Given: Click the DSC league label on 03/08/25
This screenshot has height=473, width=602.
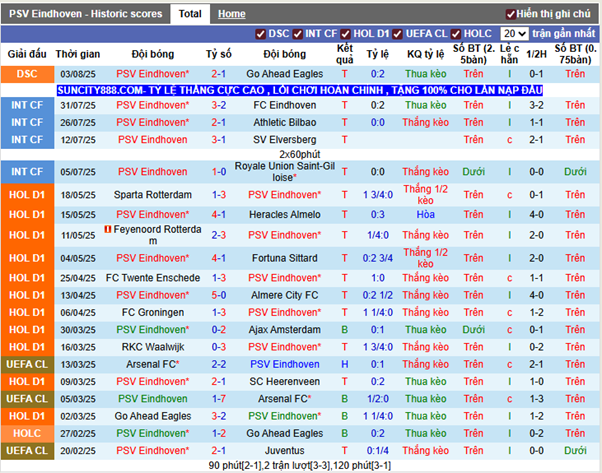Looking at the screenshot, I should click(27, 74).
